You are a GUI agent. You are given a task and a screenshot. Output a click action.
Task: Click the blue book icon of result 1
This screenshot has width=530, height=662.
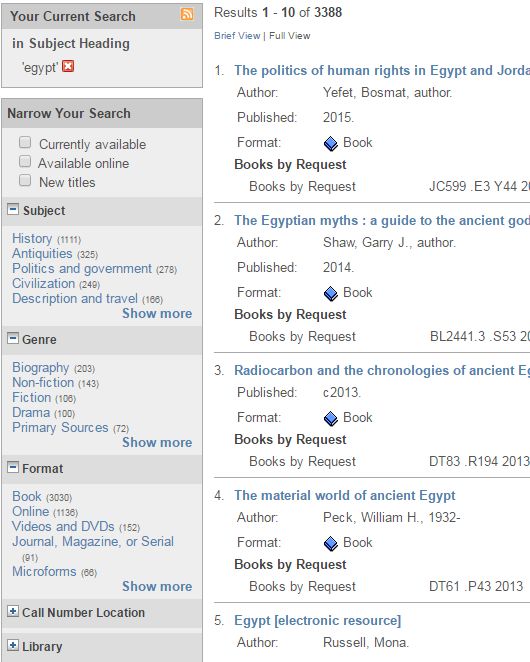point(331,144)
